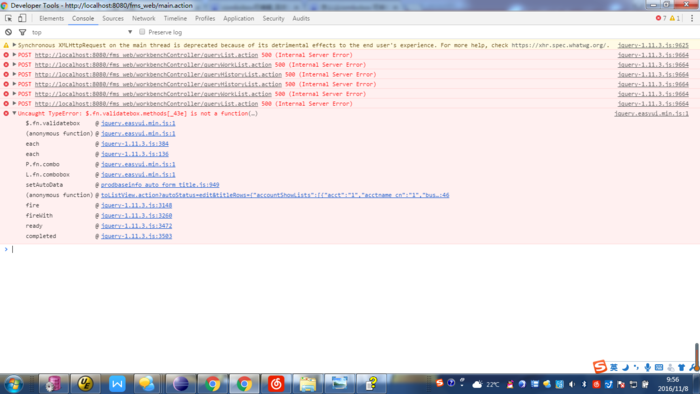Expand the first queryList.action POST error
This screenshot has height=394, width=700.
(x=14, y=54)
